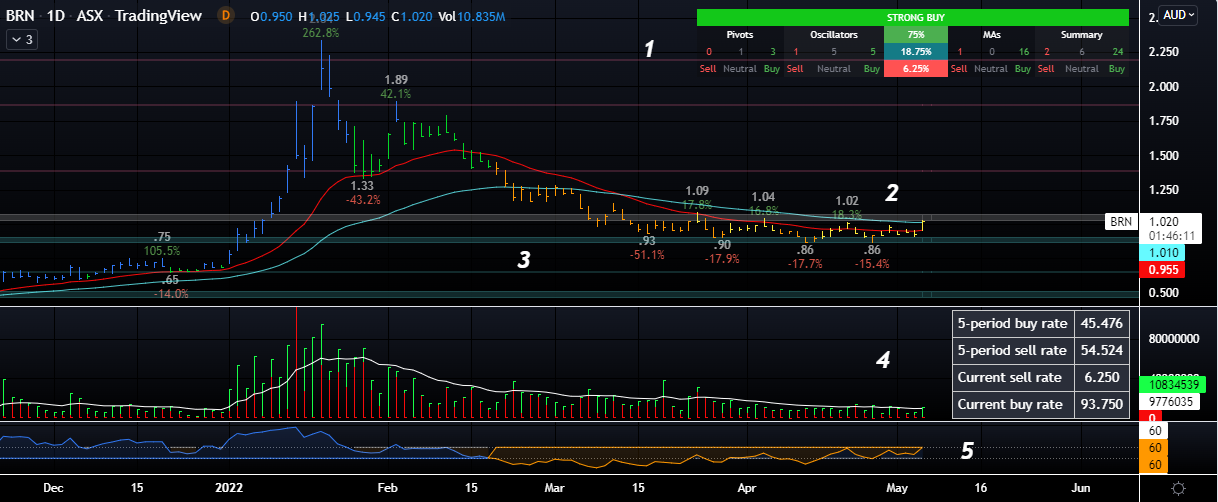Select the Pivots column header
Image resolution: width=1218 pixels, height=502 pixels.
click(741, 35)
